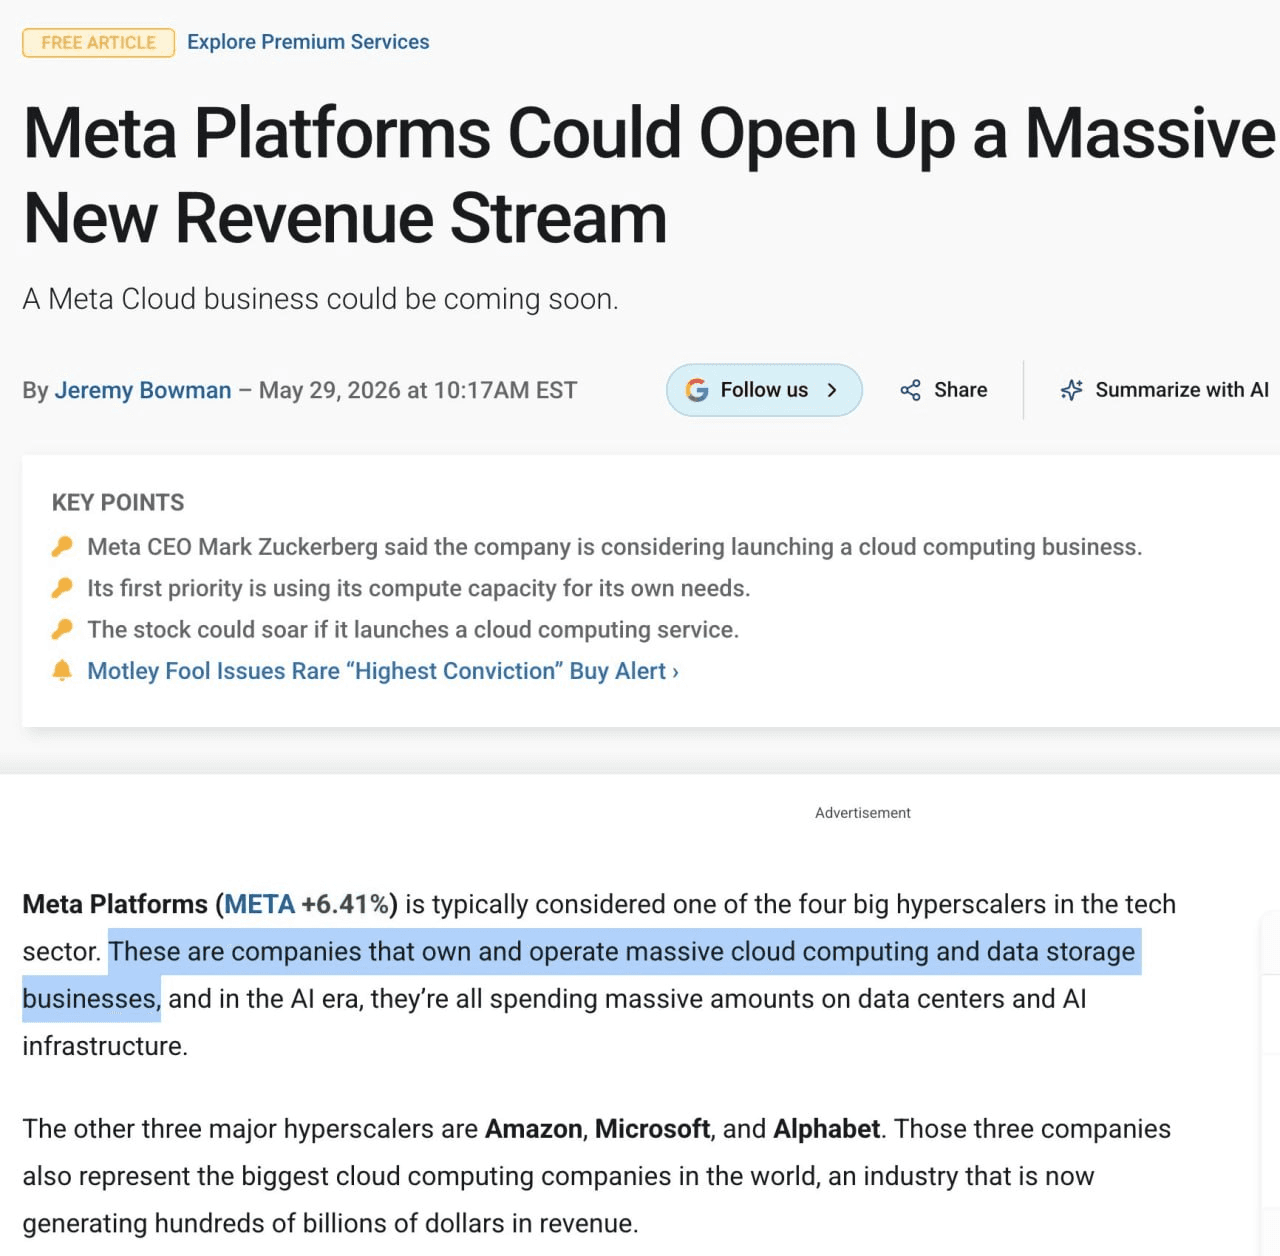Open the Follow us button
The width and height of the screenshot is (1280, 1256).
coord(764,390)
